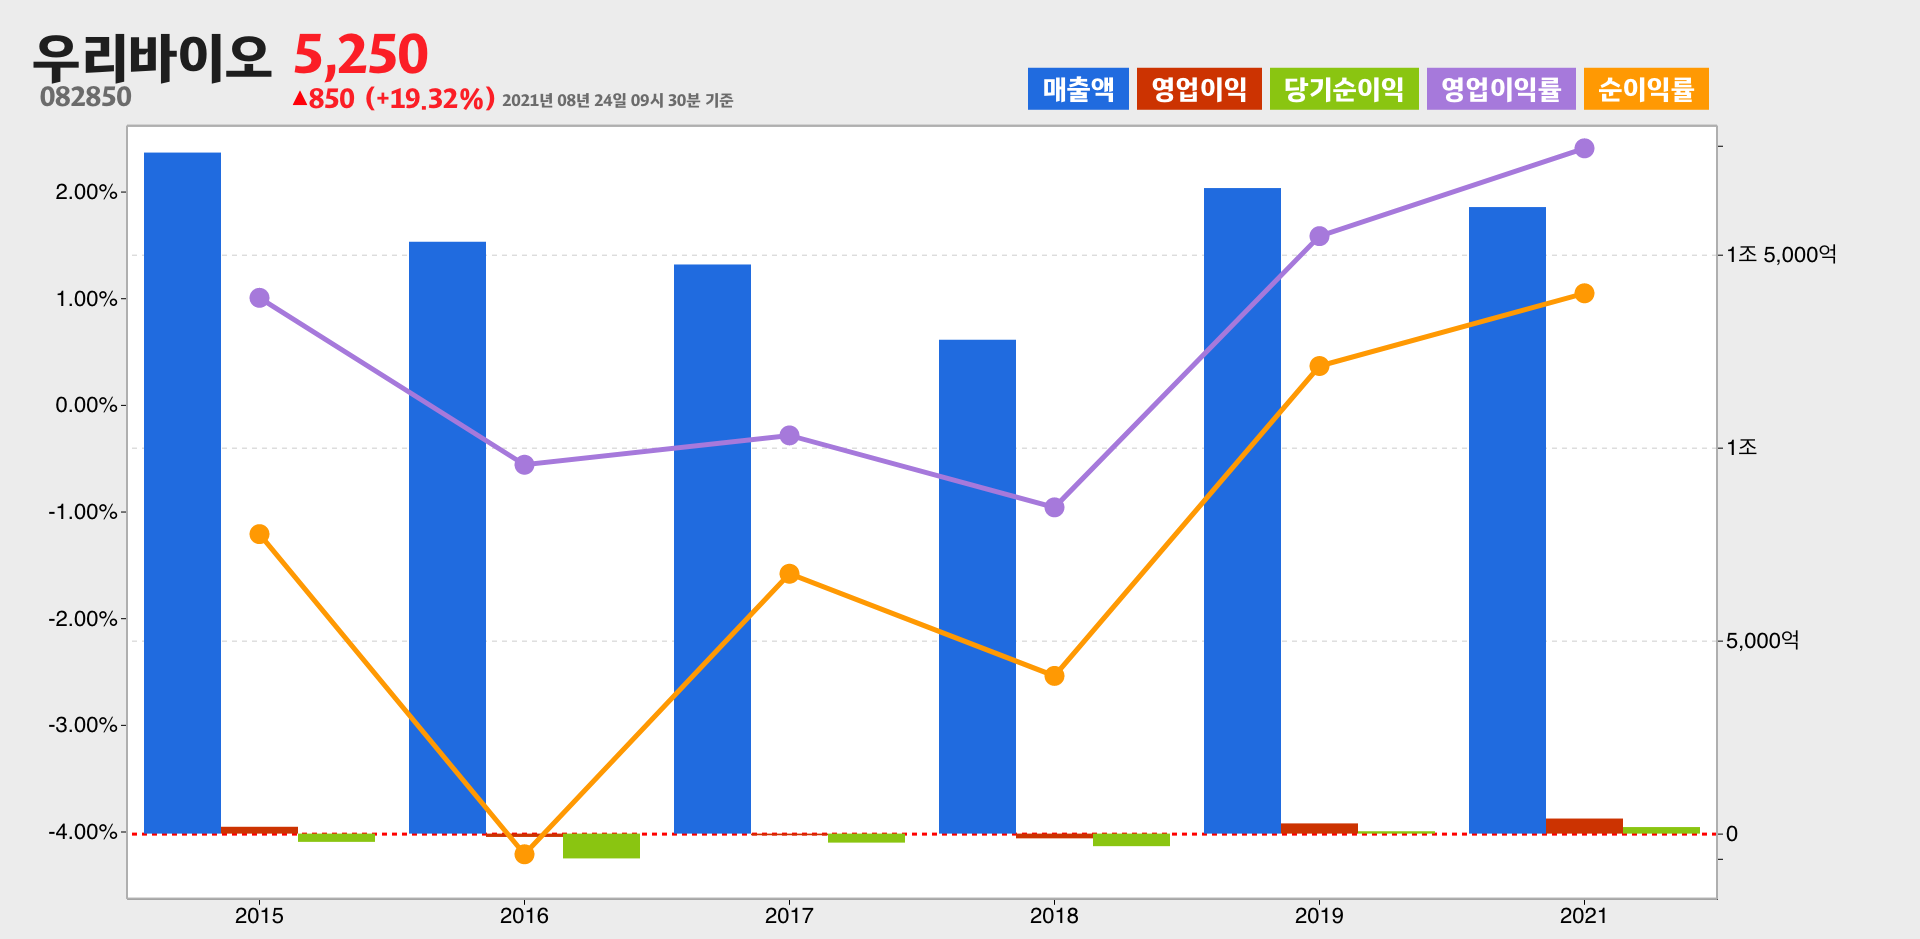The image size is (1920, 939).
Task: Select the 2018 blue revenue bar
Action: tap(977, 586)
